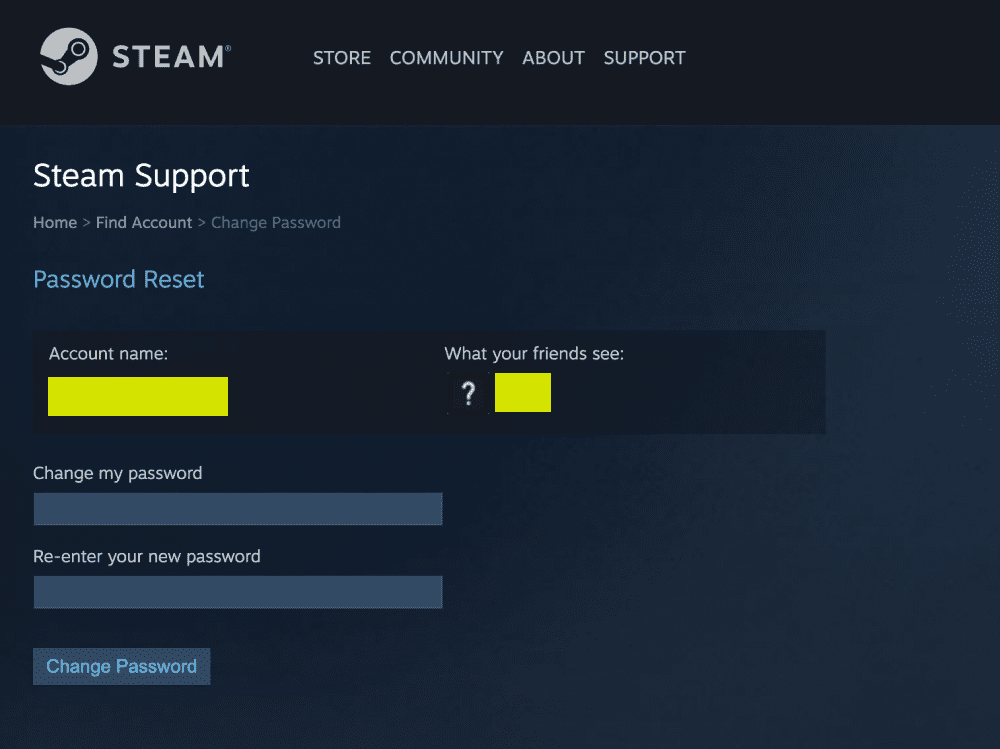Viewport: 1000px width, 749px height.
Task: Focus the Re-enter your new password field
Action: pyautogui.click(x=238, y=592)
